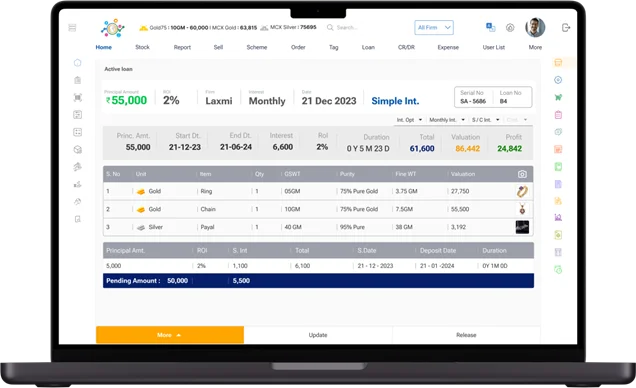The width and height of the screenshot is (636, 388).
Task: Click the grid list icon in left sidebar
Action: (77, 132)
